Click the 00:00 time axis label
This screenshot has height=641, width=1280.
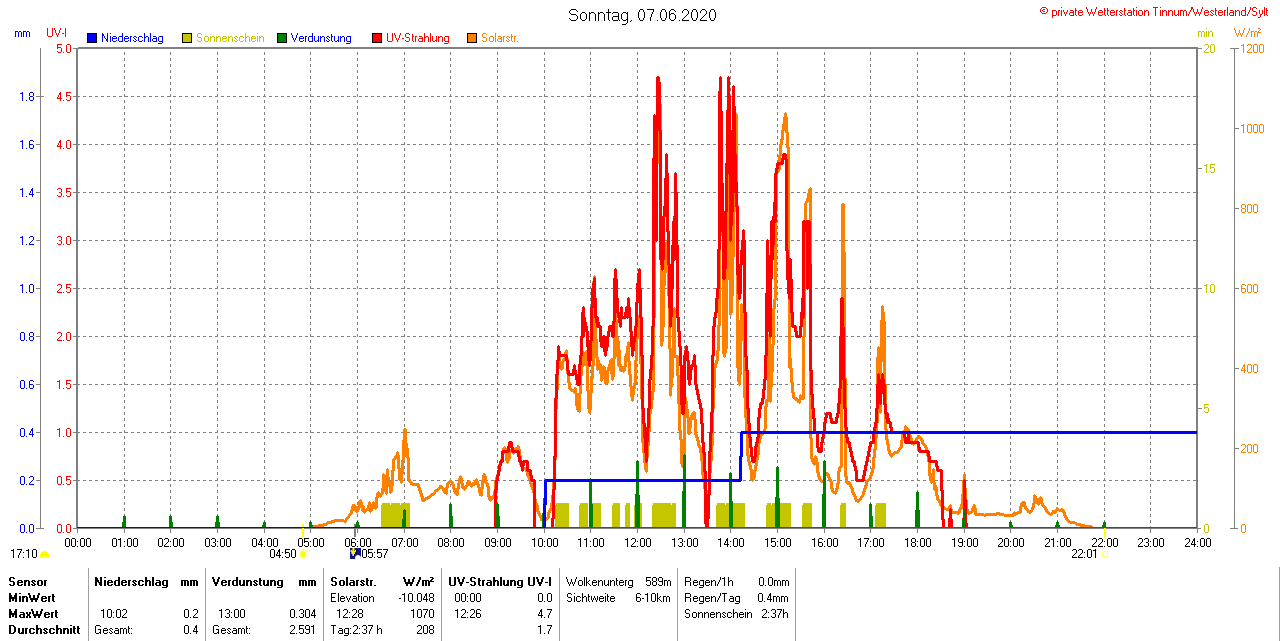click(x=78, y=543)
